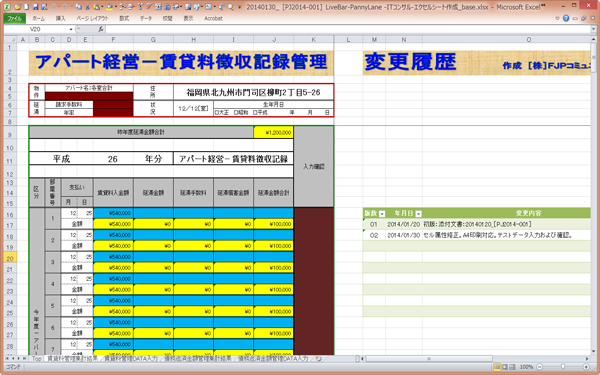Click the Excel application icon in title bar

tap(7, 7)
